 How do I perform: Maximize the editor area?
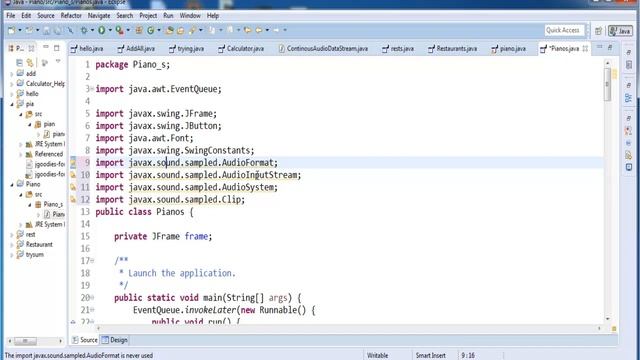pyautogui.click(x=610, y=48)
